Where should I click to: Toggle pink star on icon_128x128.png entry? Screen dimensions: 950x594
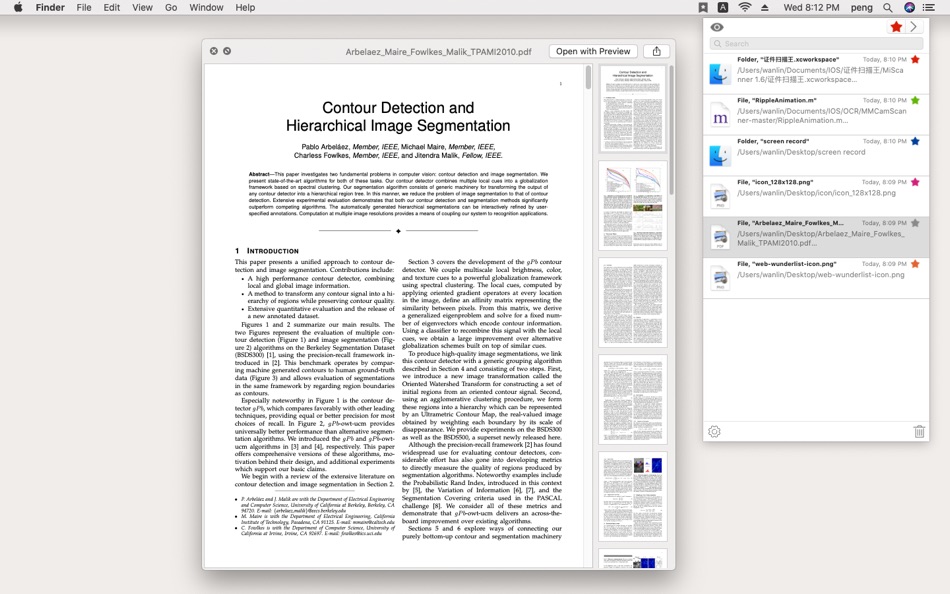tap(915, 182)
